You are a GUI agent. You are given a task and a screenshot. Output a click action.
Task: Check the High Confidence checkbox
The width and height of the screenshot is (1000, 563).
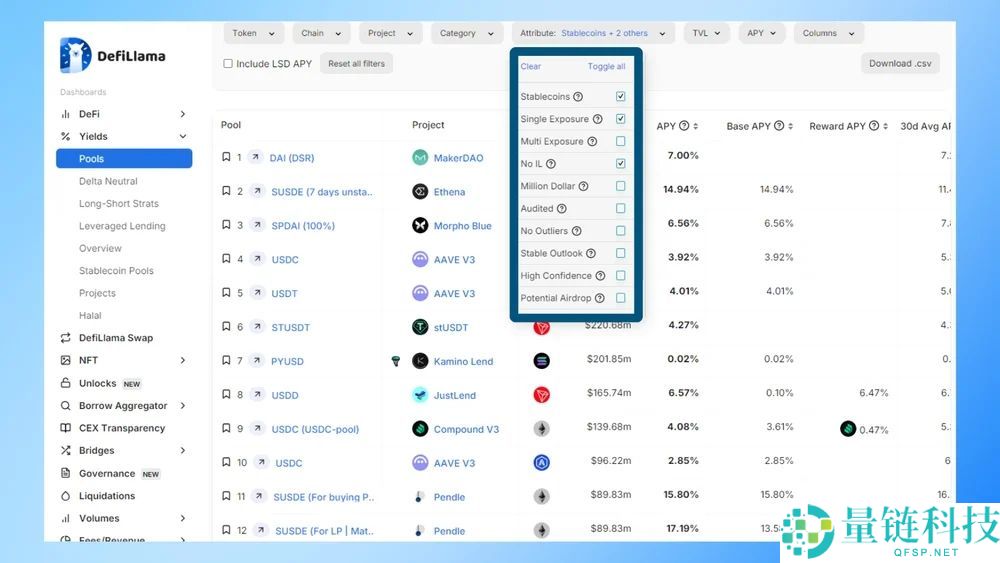621,275
